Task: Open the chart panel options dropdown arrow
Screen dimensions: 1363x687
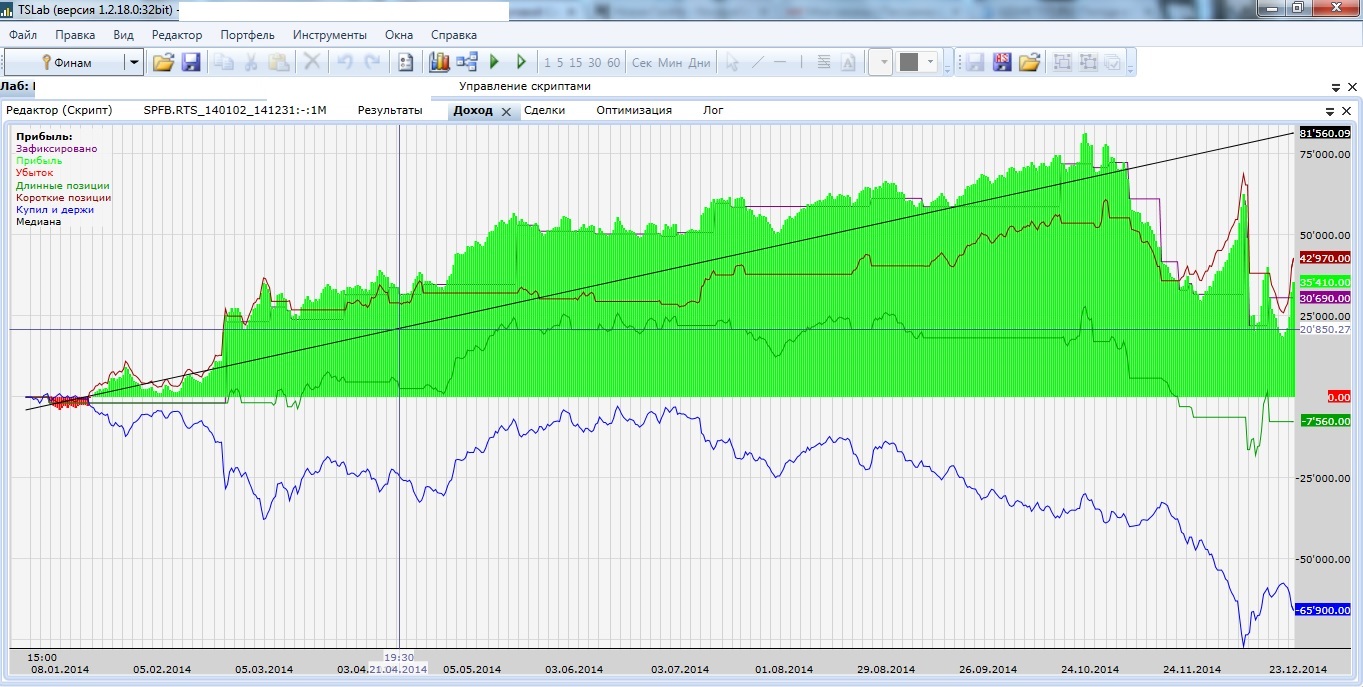Action: 1330,111
